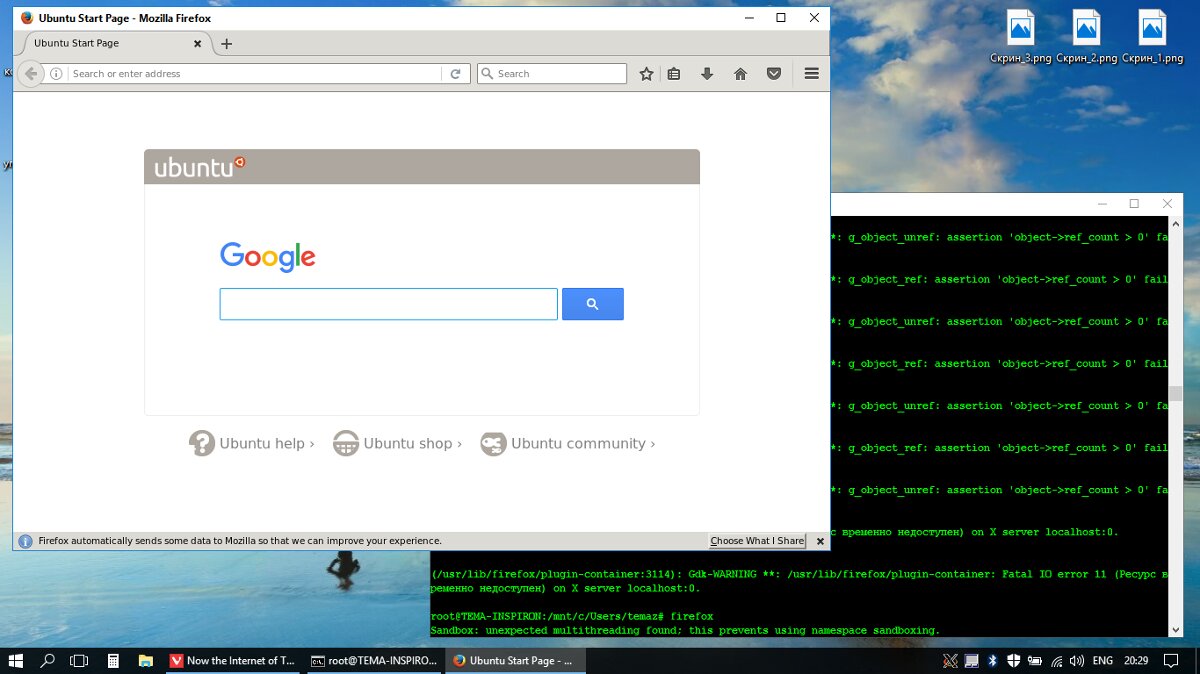This screenshot has width=1200, height=674.
Task: Select the Скрин_3.png desktop file
Action: [1020, 37]
